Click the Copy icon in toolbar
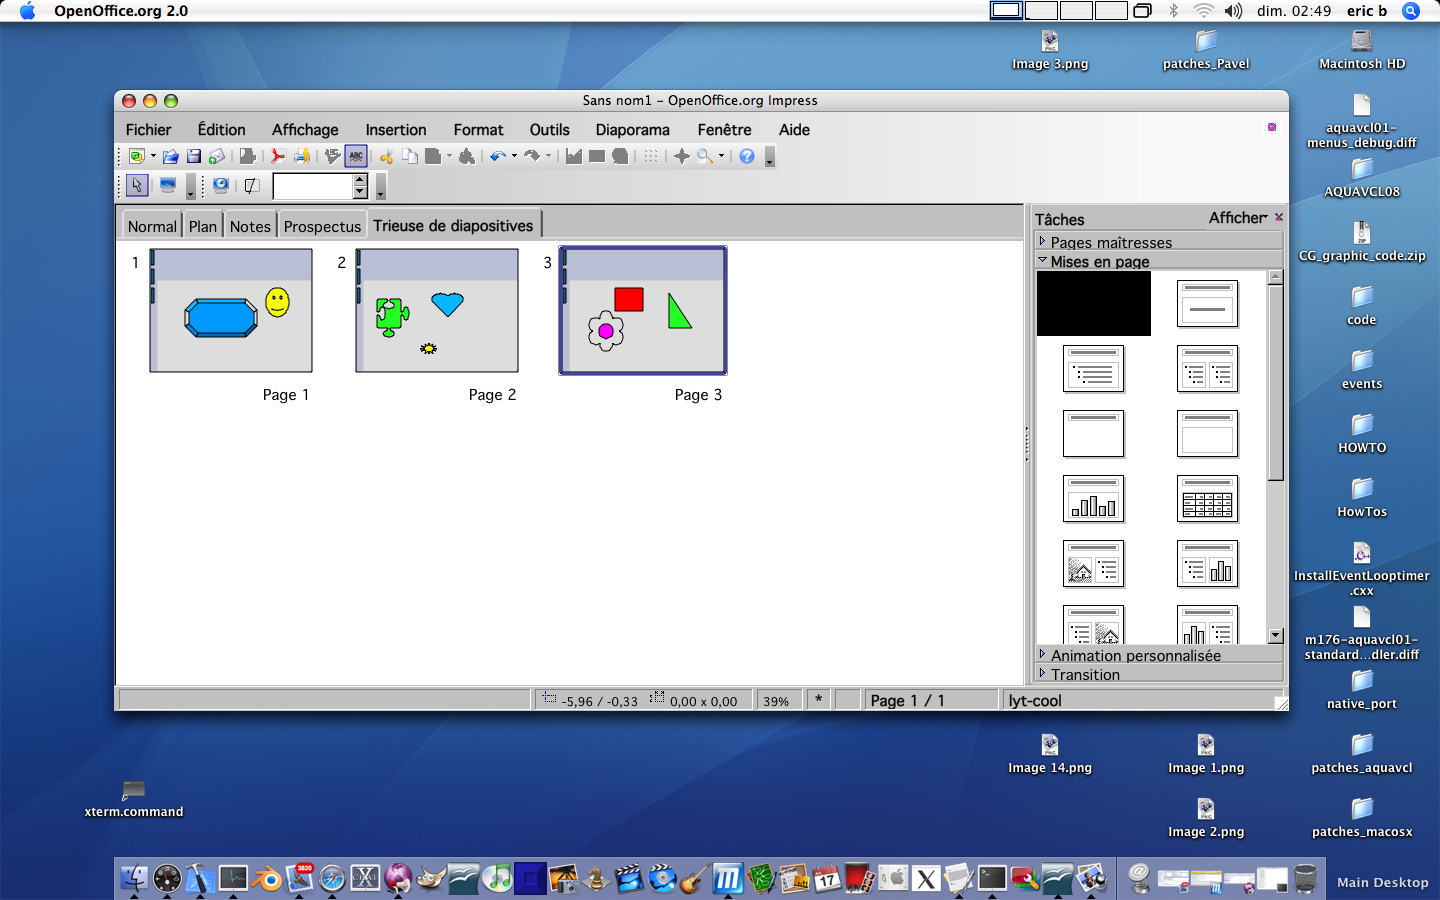This screenshot has width=1440, height=900. [410, 156]
